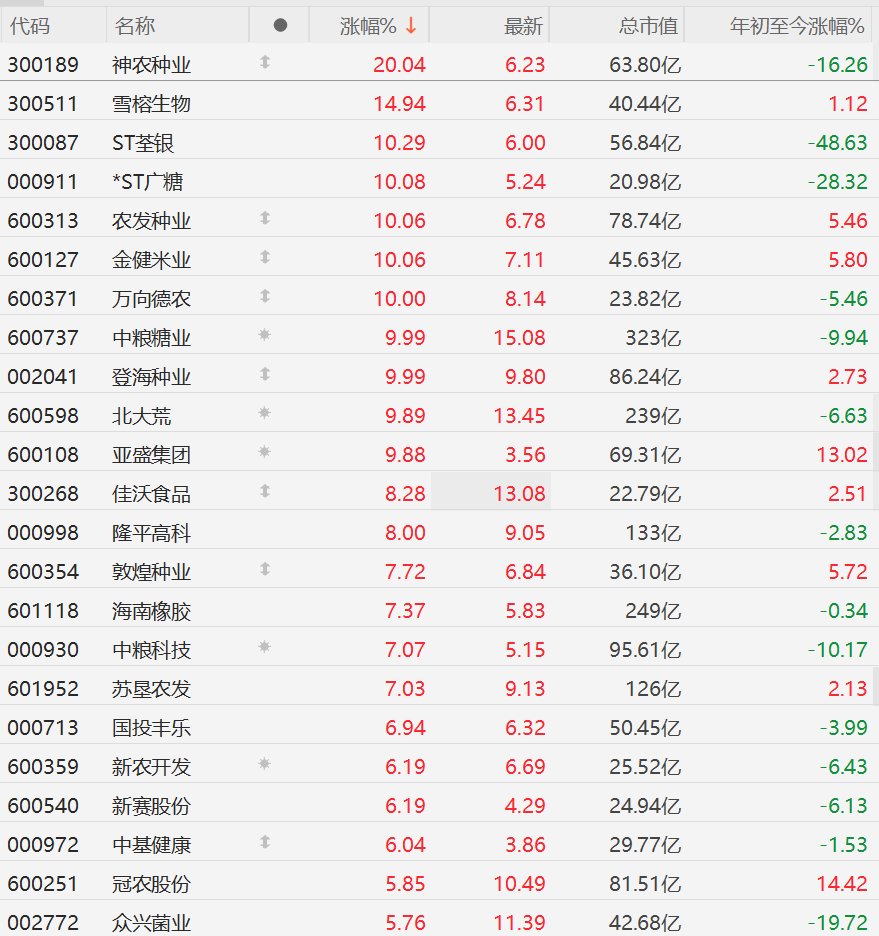Screen dimensions: 879x936
Task: Click 金健米业 stock name
Action: [151, 260]
